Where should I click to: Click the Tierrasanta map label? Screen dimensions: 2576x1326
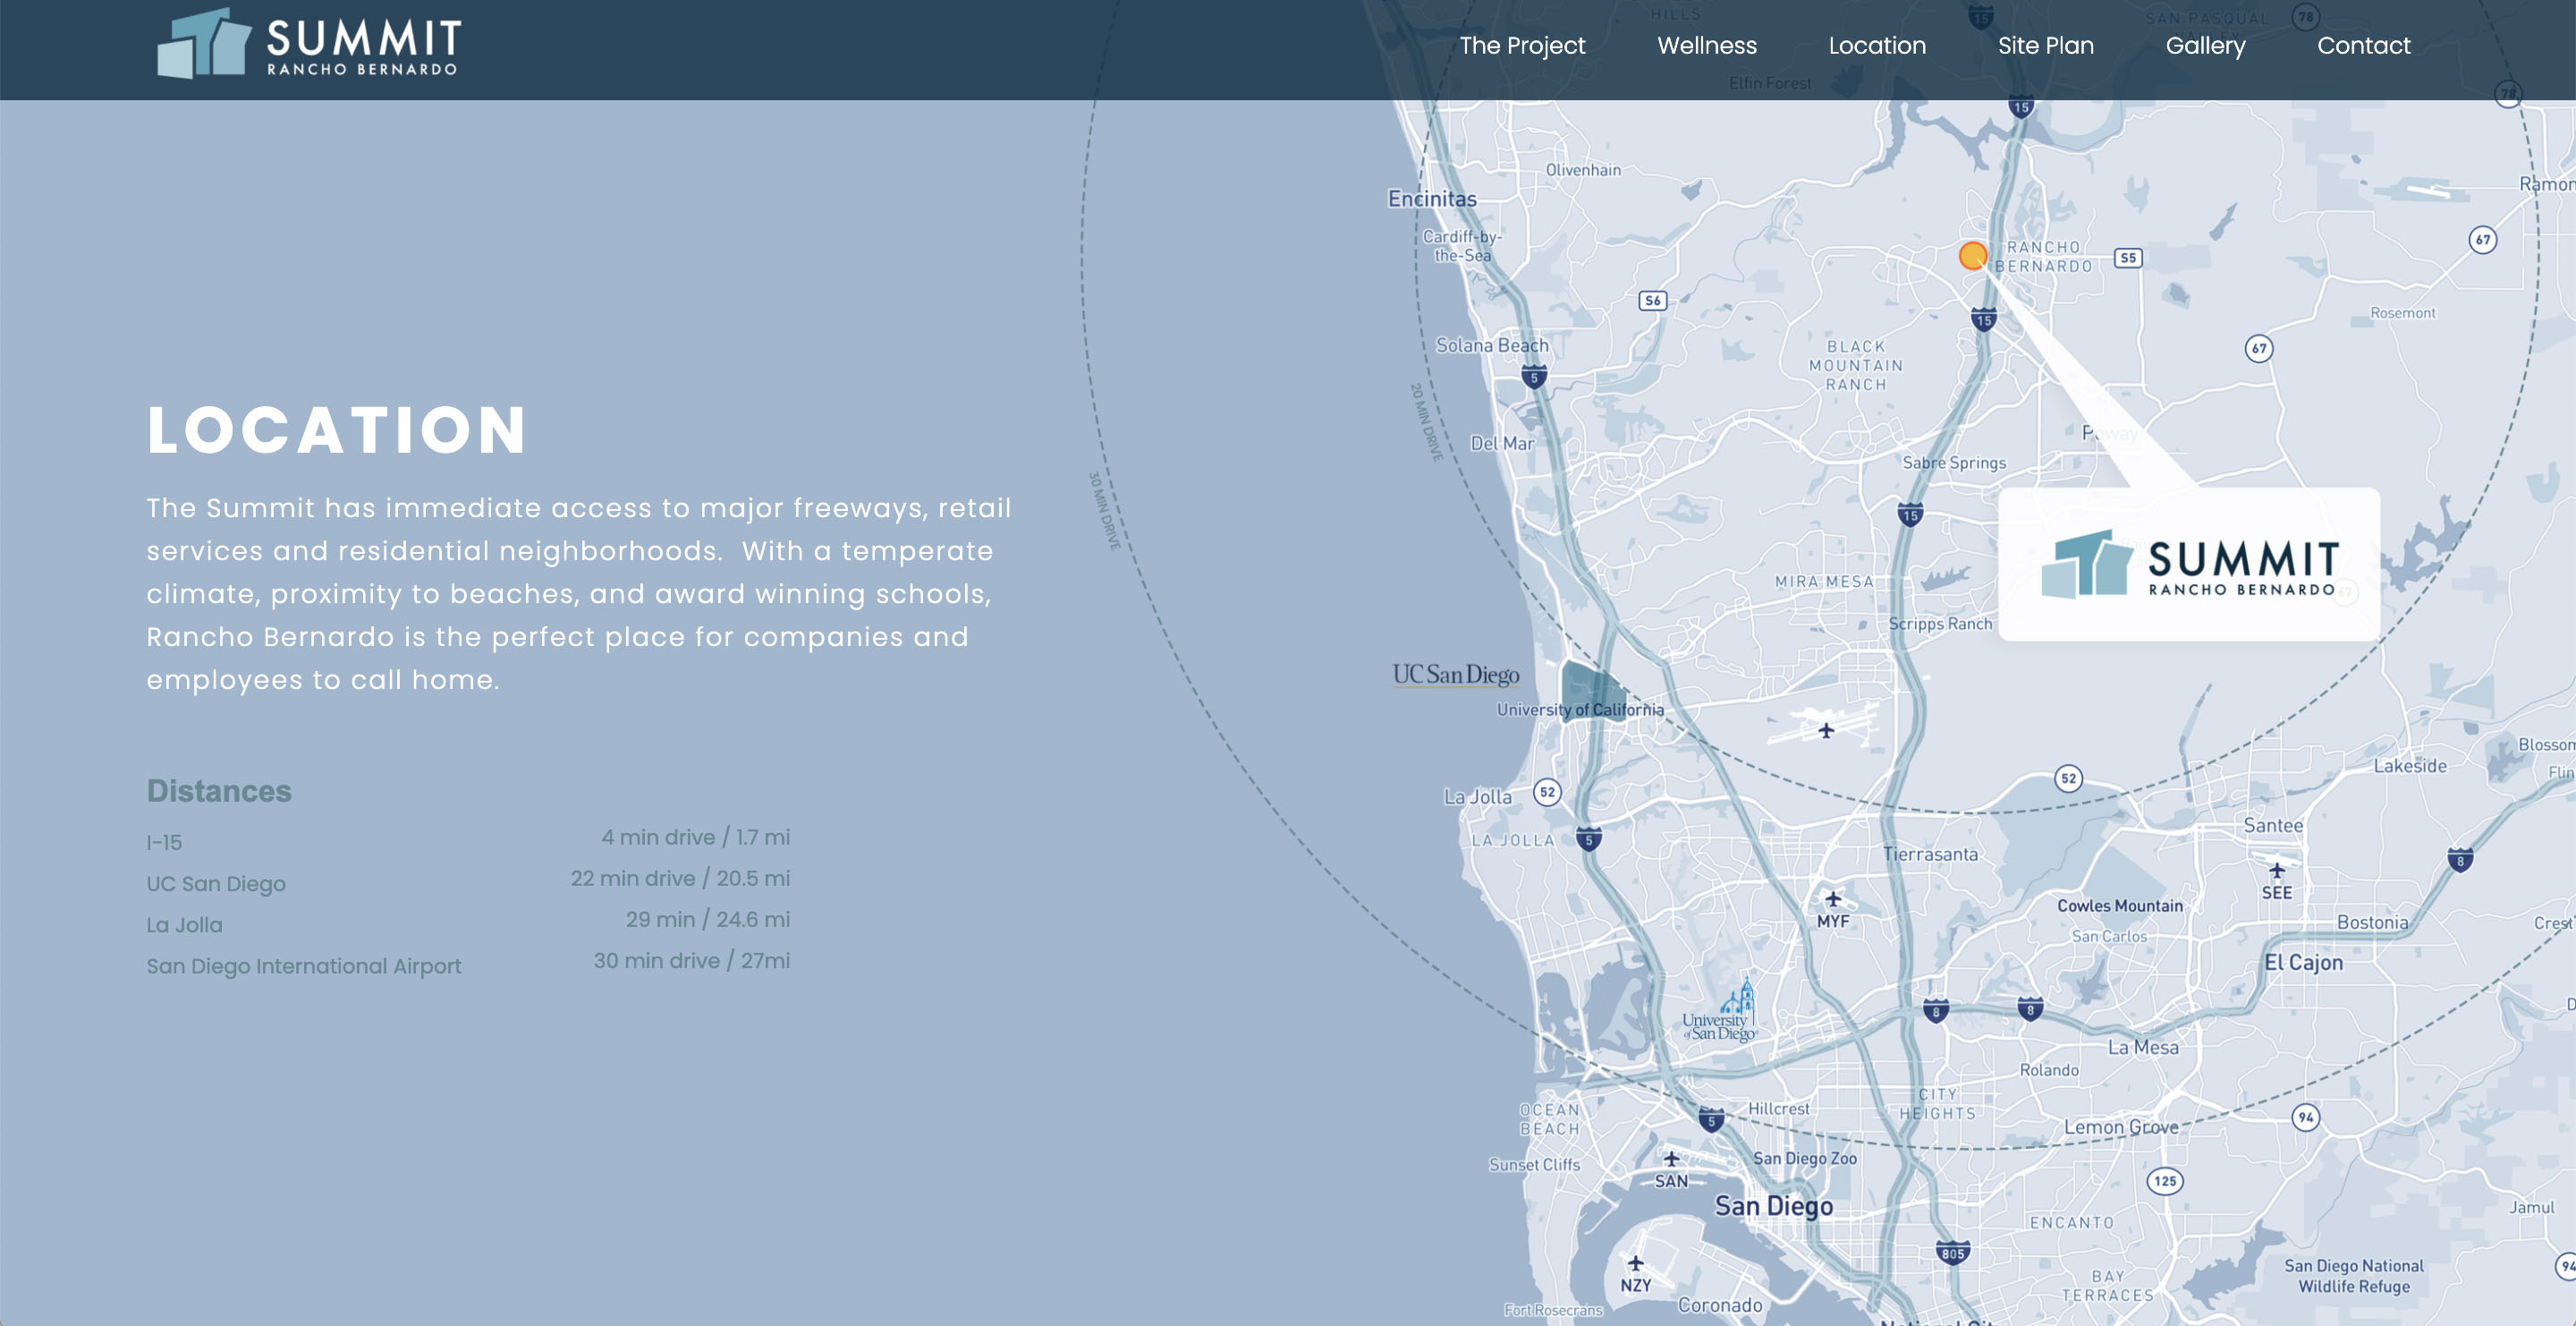point(1930,854)
